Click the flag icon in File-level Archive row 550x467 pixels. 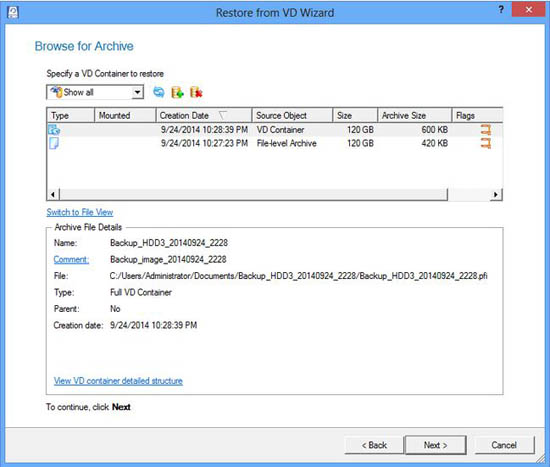485,143
